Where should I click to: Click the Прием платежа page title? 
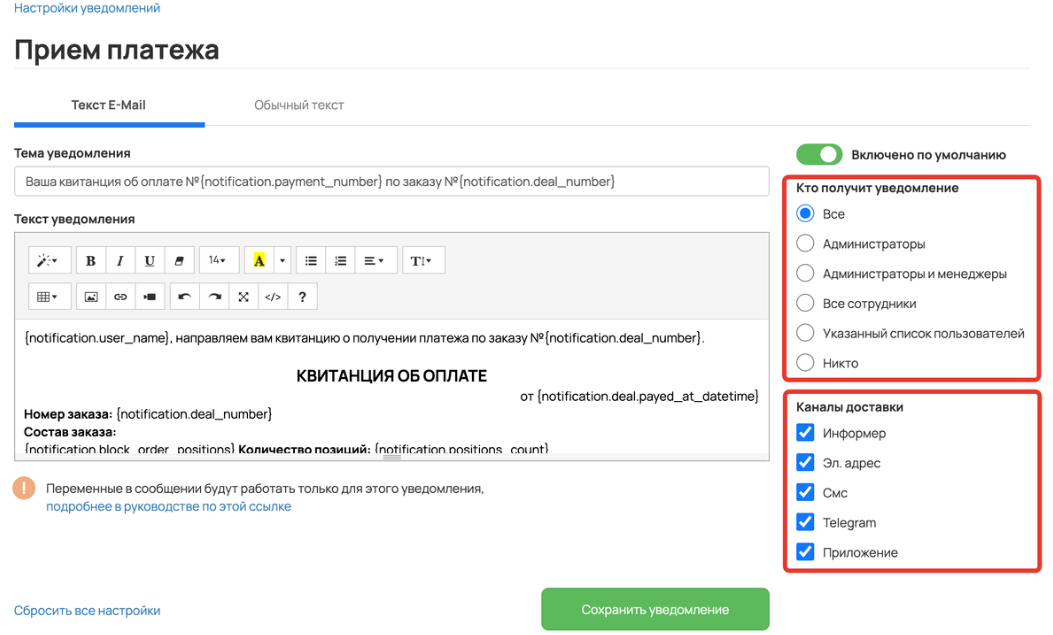tap(117, 50)
